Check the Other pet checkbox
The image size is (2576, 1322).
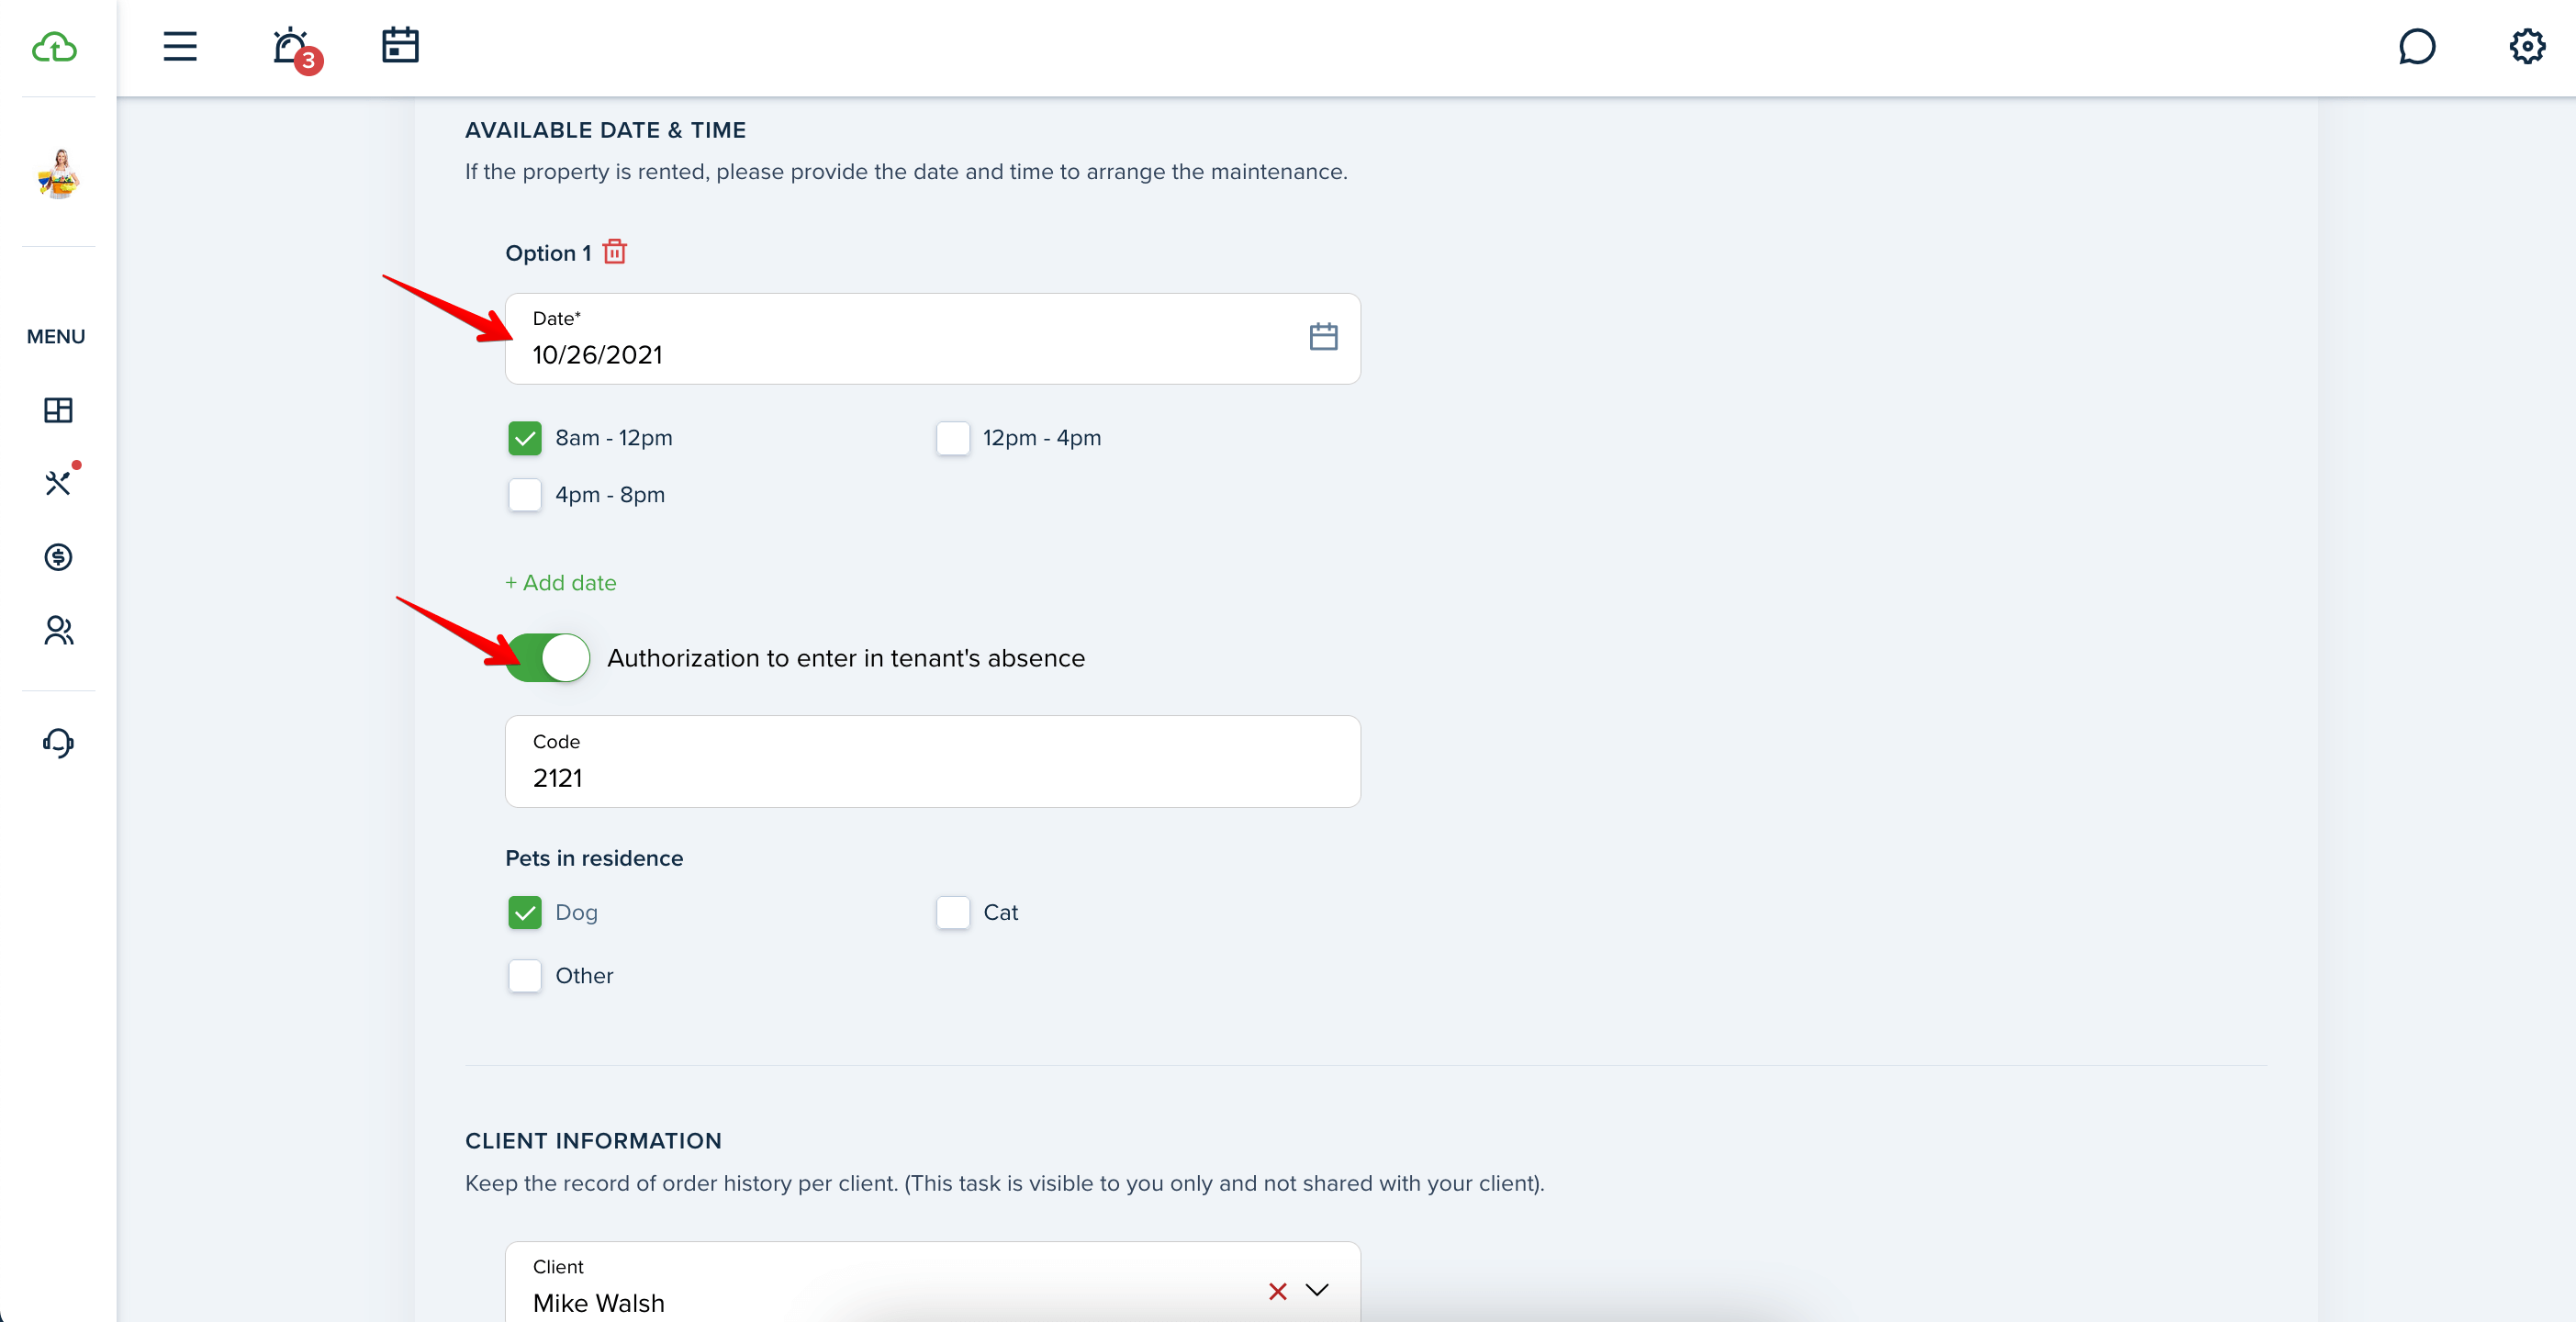[x=525, y=976]
